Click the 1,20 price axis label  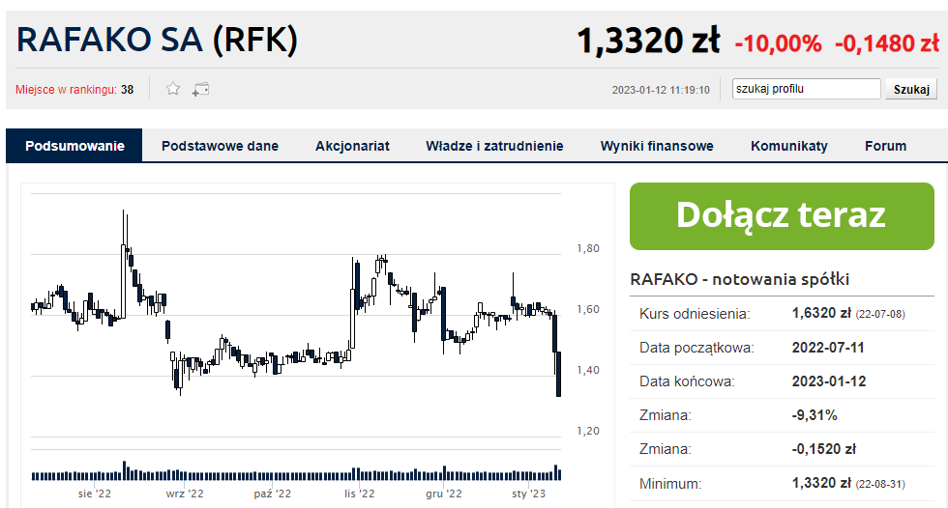point(588,431)
